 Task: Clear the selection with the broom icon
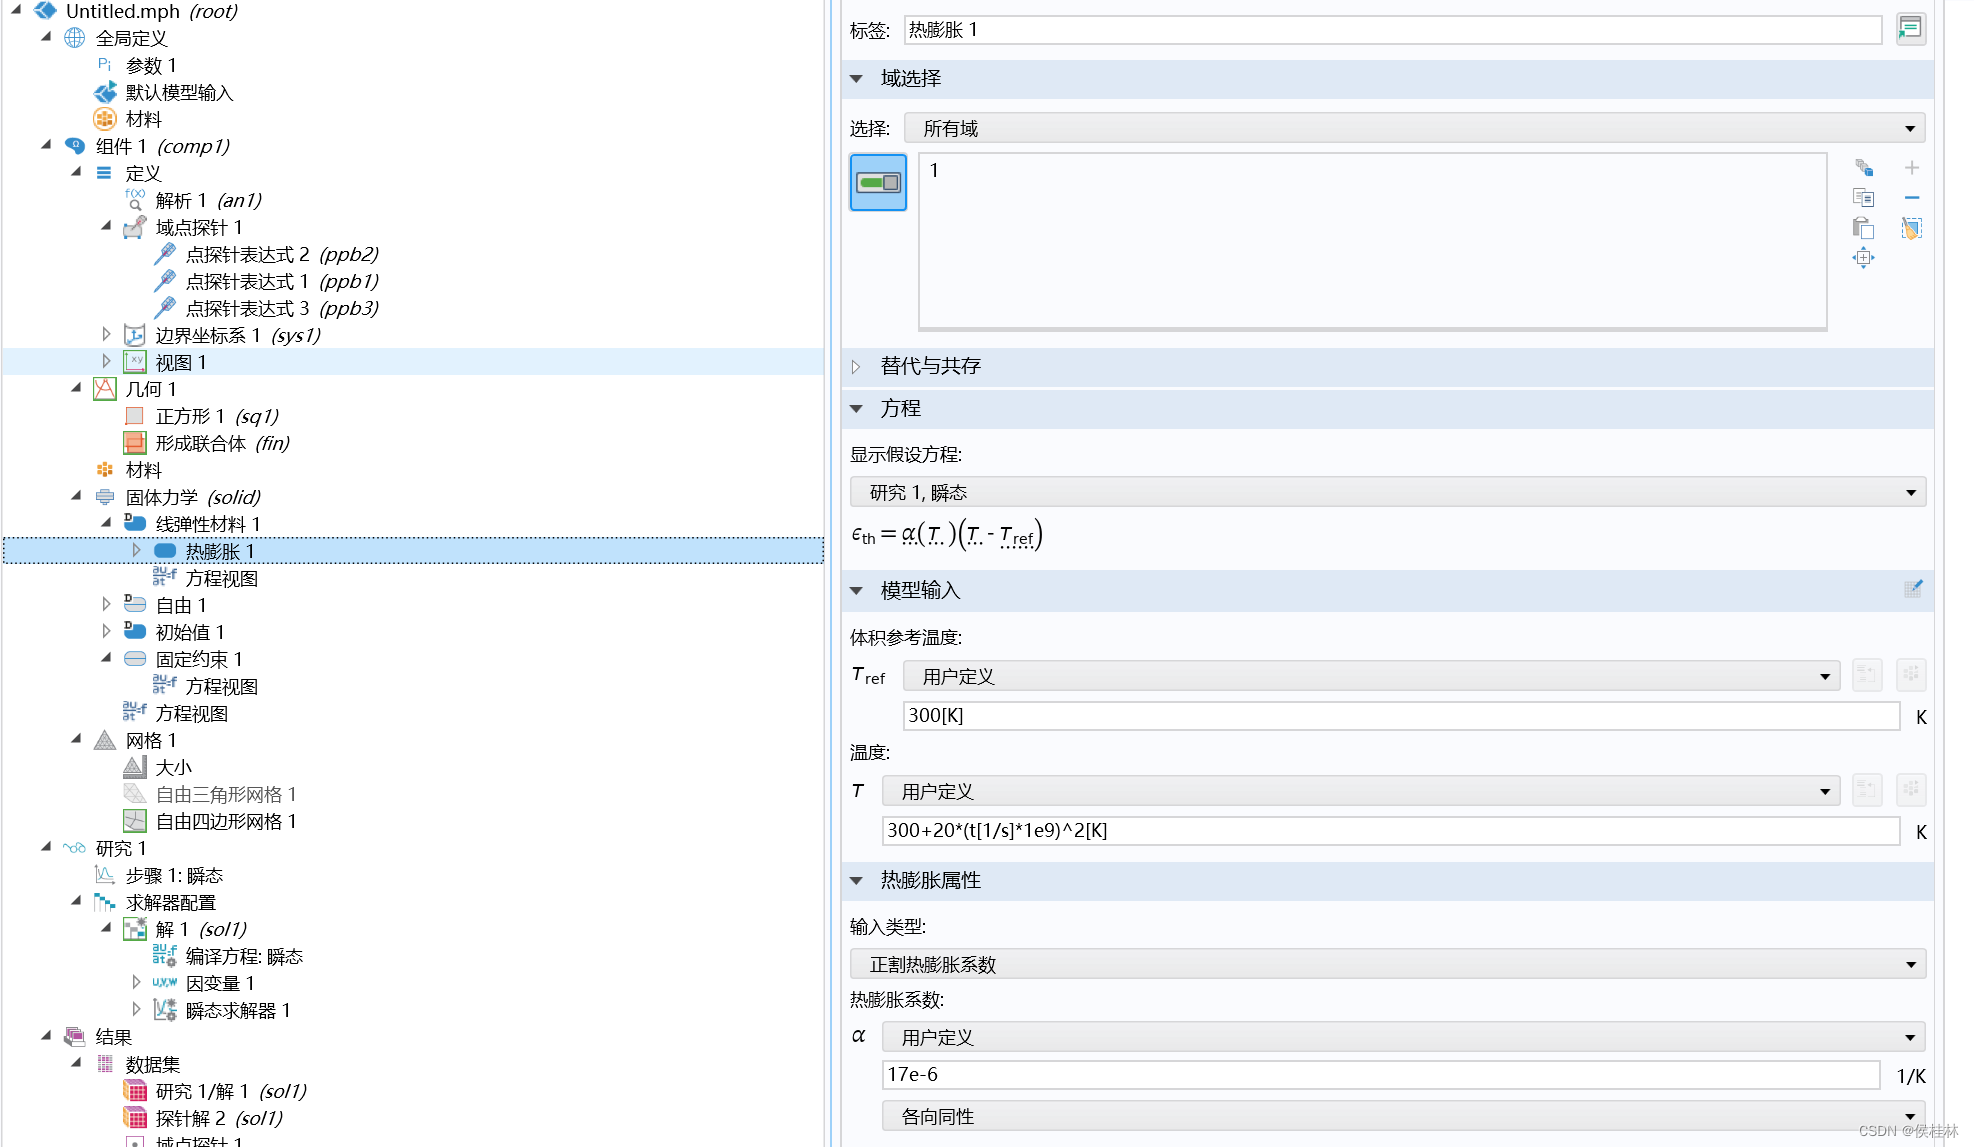point(1912,228)
